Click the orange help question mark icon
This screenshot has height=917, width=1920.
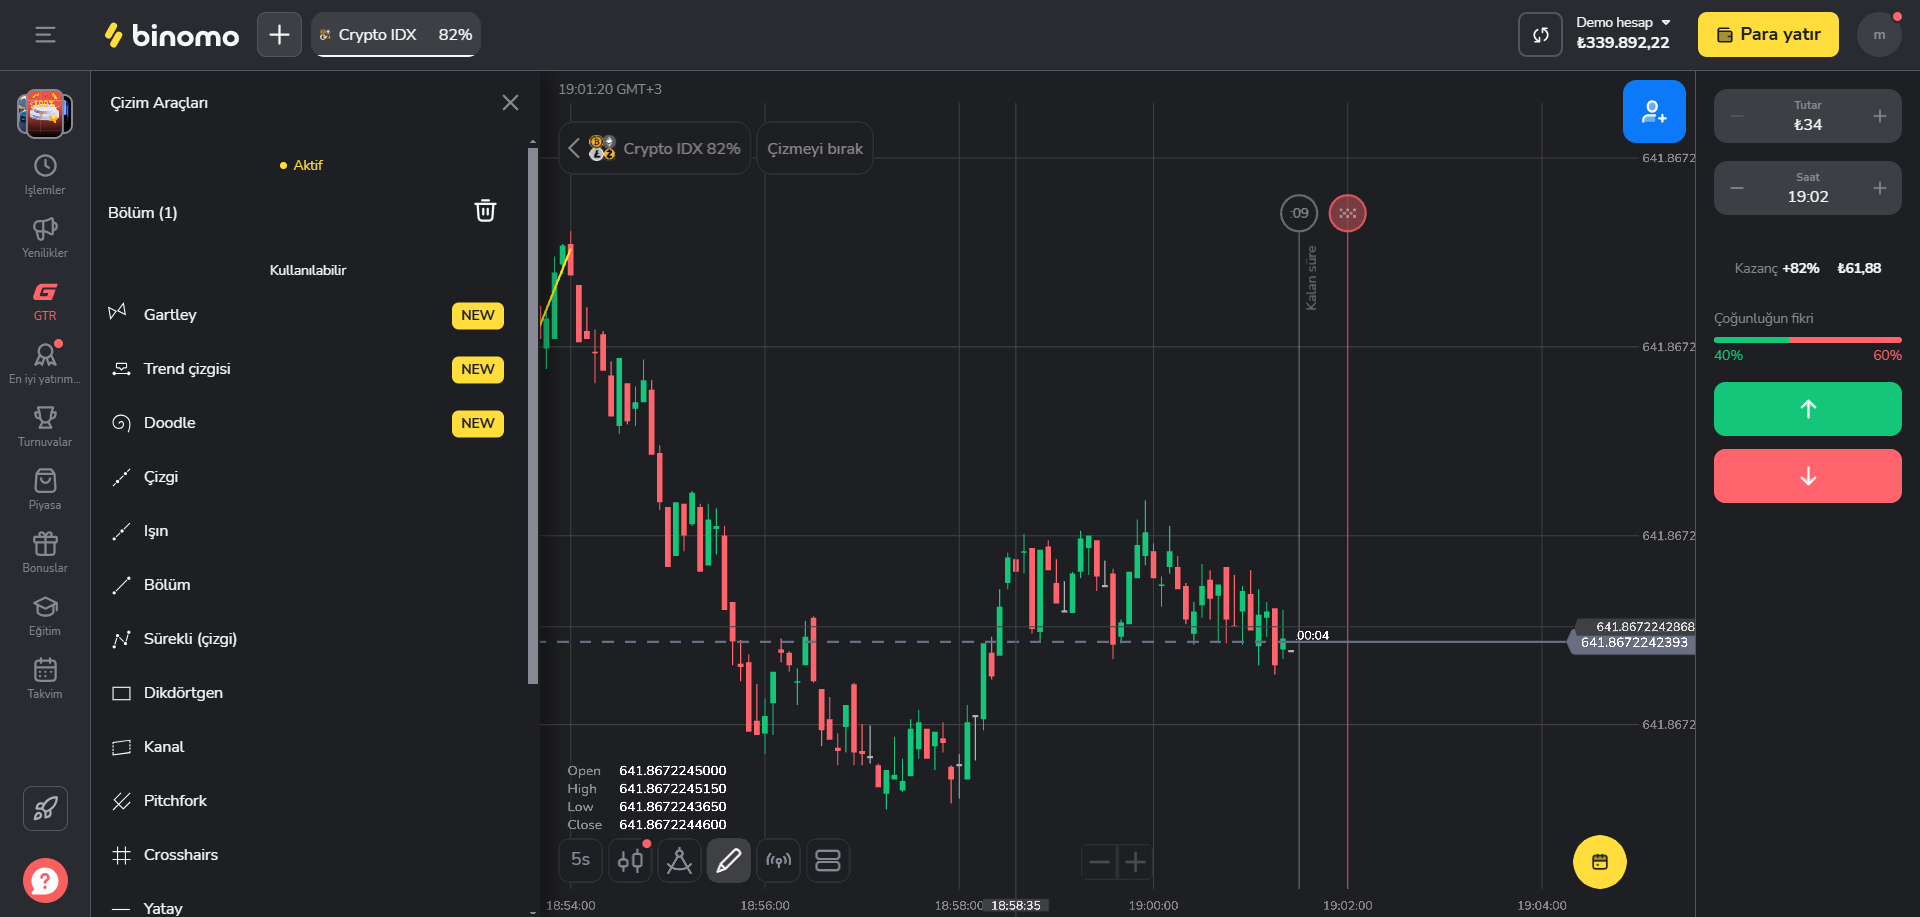(x=45, y=881)
